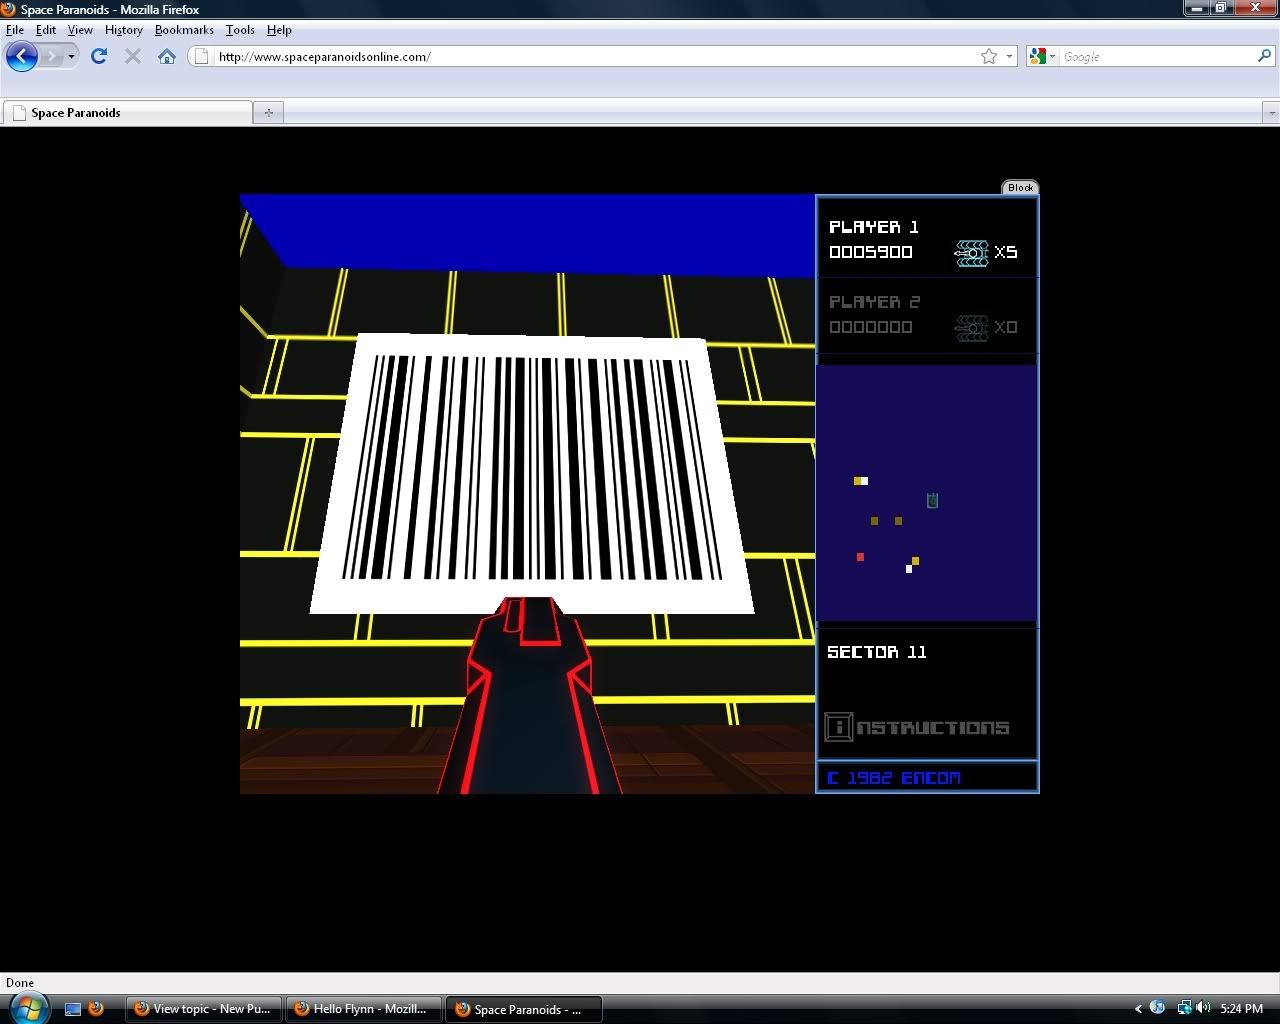Image resolution: width=1280 pixels, height=1024 pixels.
Task: Click the Space Paranoids taskbar button
Action: [524, 1009]
